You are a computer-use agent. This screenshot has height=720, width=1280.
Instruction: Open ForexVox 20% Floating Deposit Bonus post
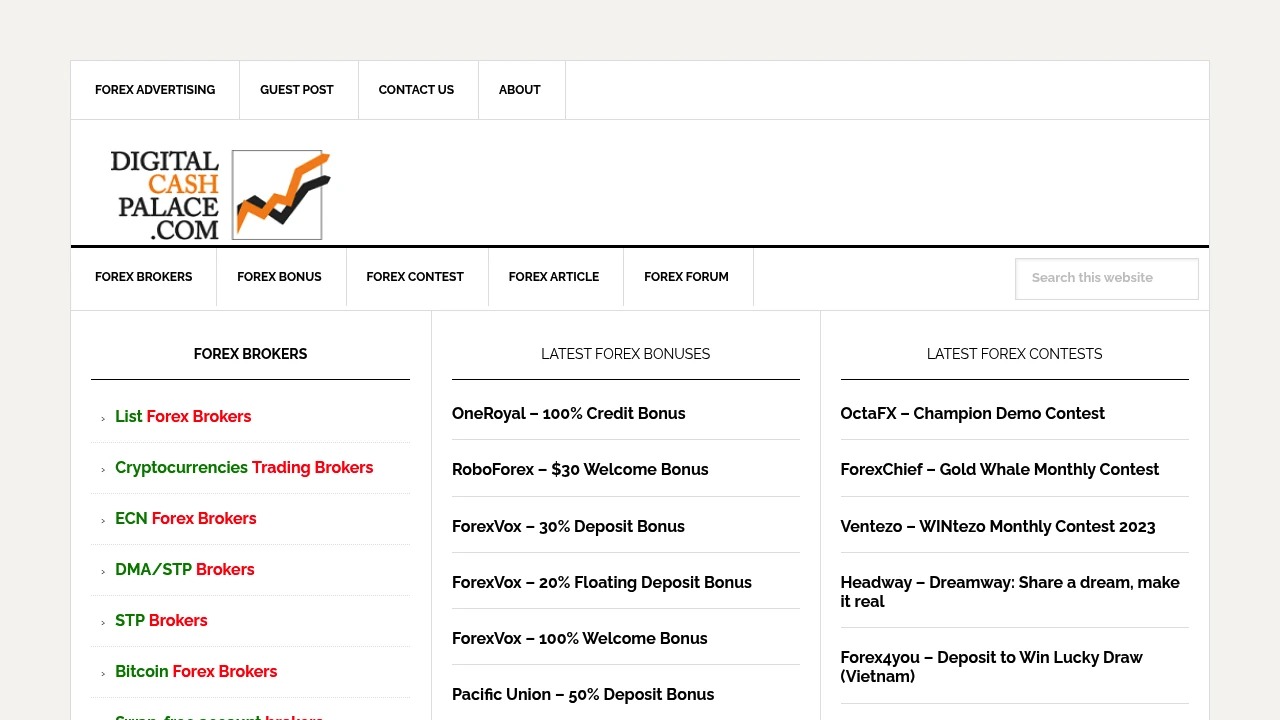pyautogui.click(x=602, y=583)
